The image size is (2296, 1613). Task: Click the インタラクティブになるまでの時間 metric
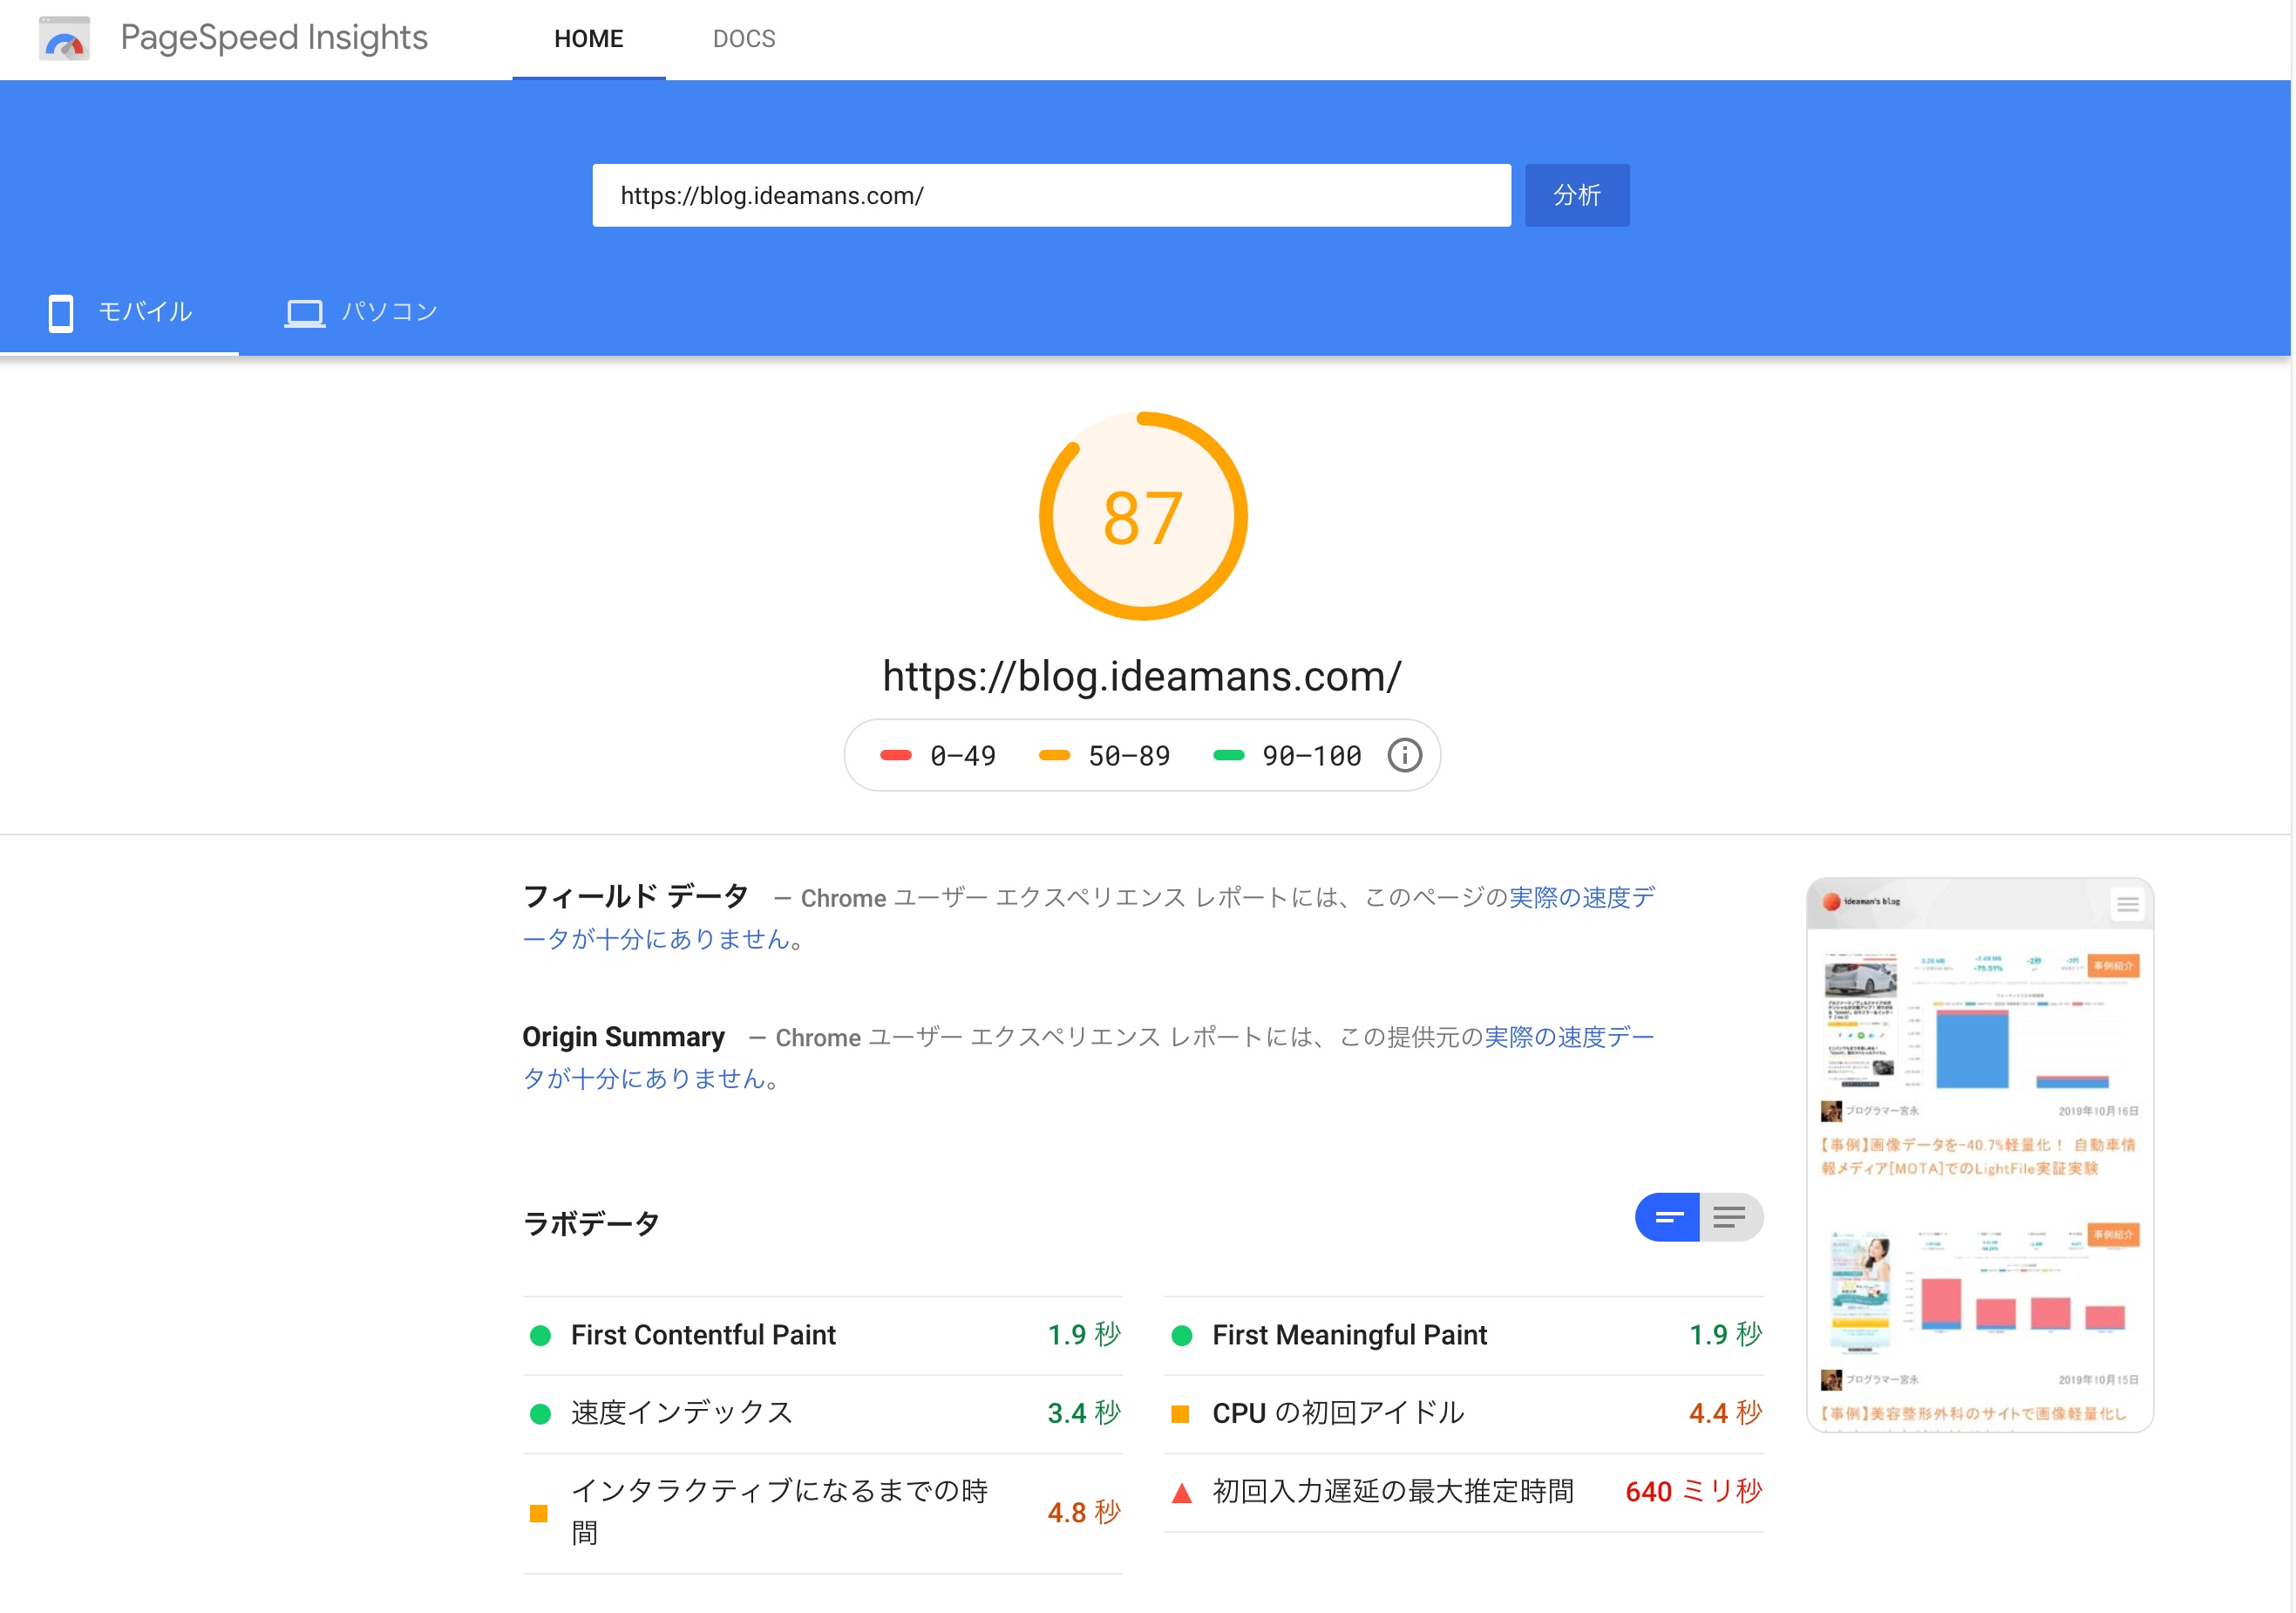pos(822,1512)
